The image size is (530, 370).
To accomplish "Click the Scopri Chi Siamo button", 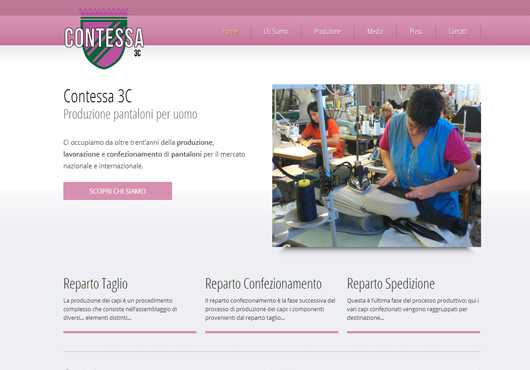I will [x=118, y=191].
